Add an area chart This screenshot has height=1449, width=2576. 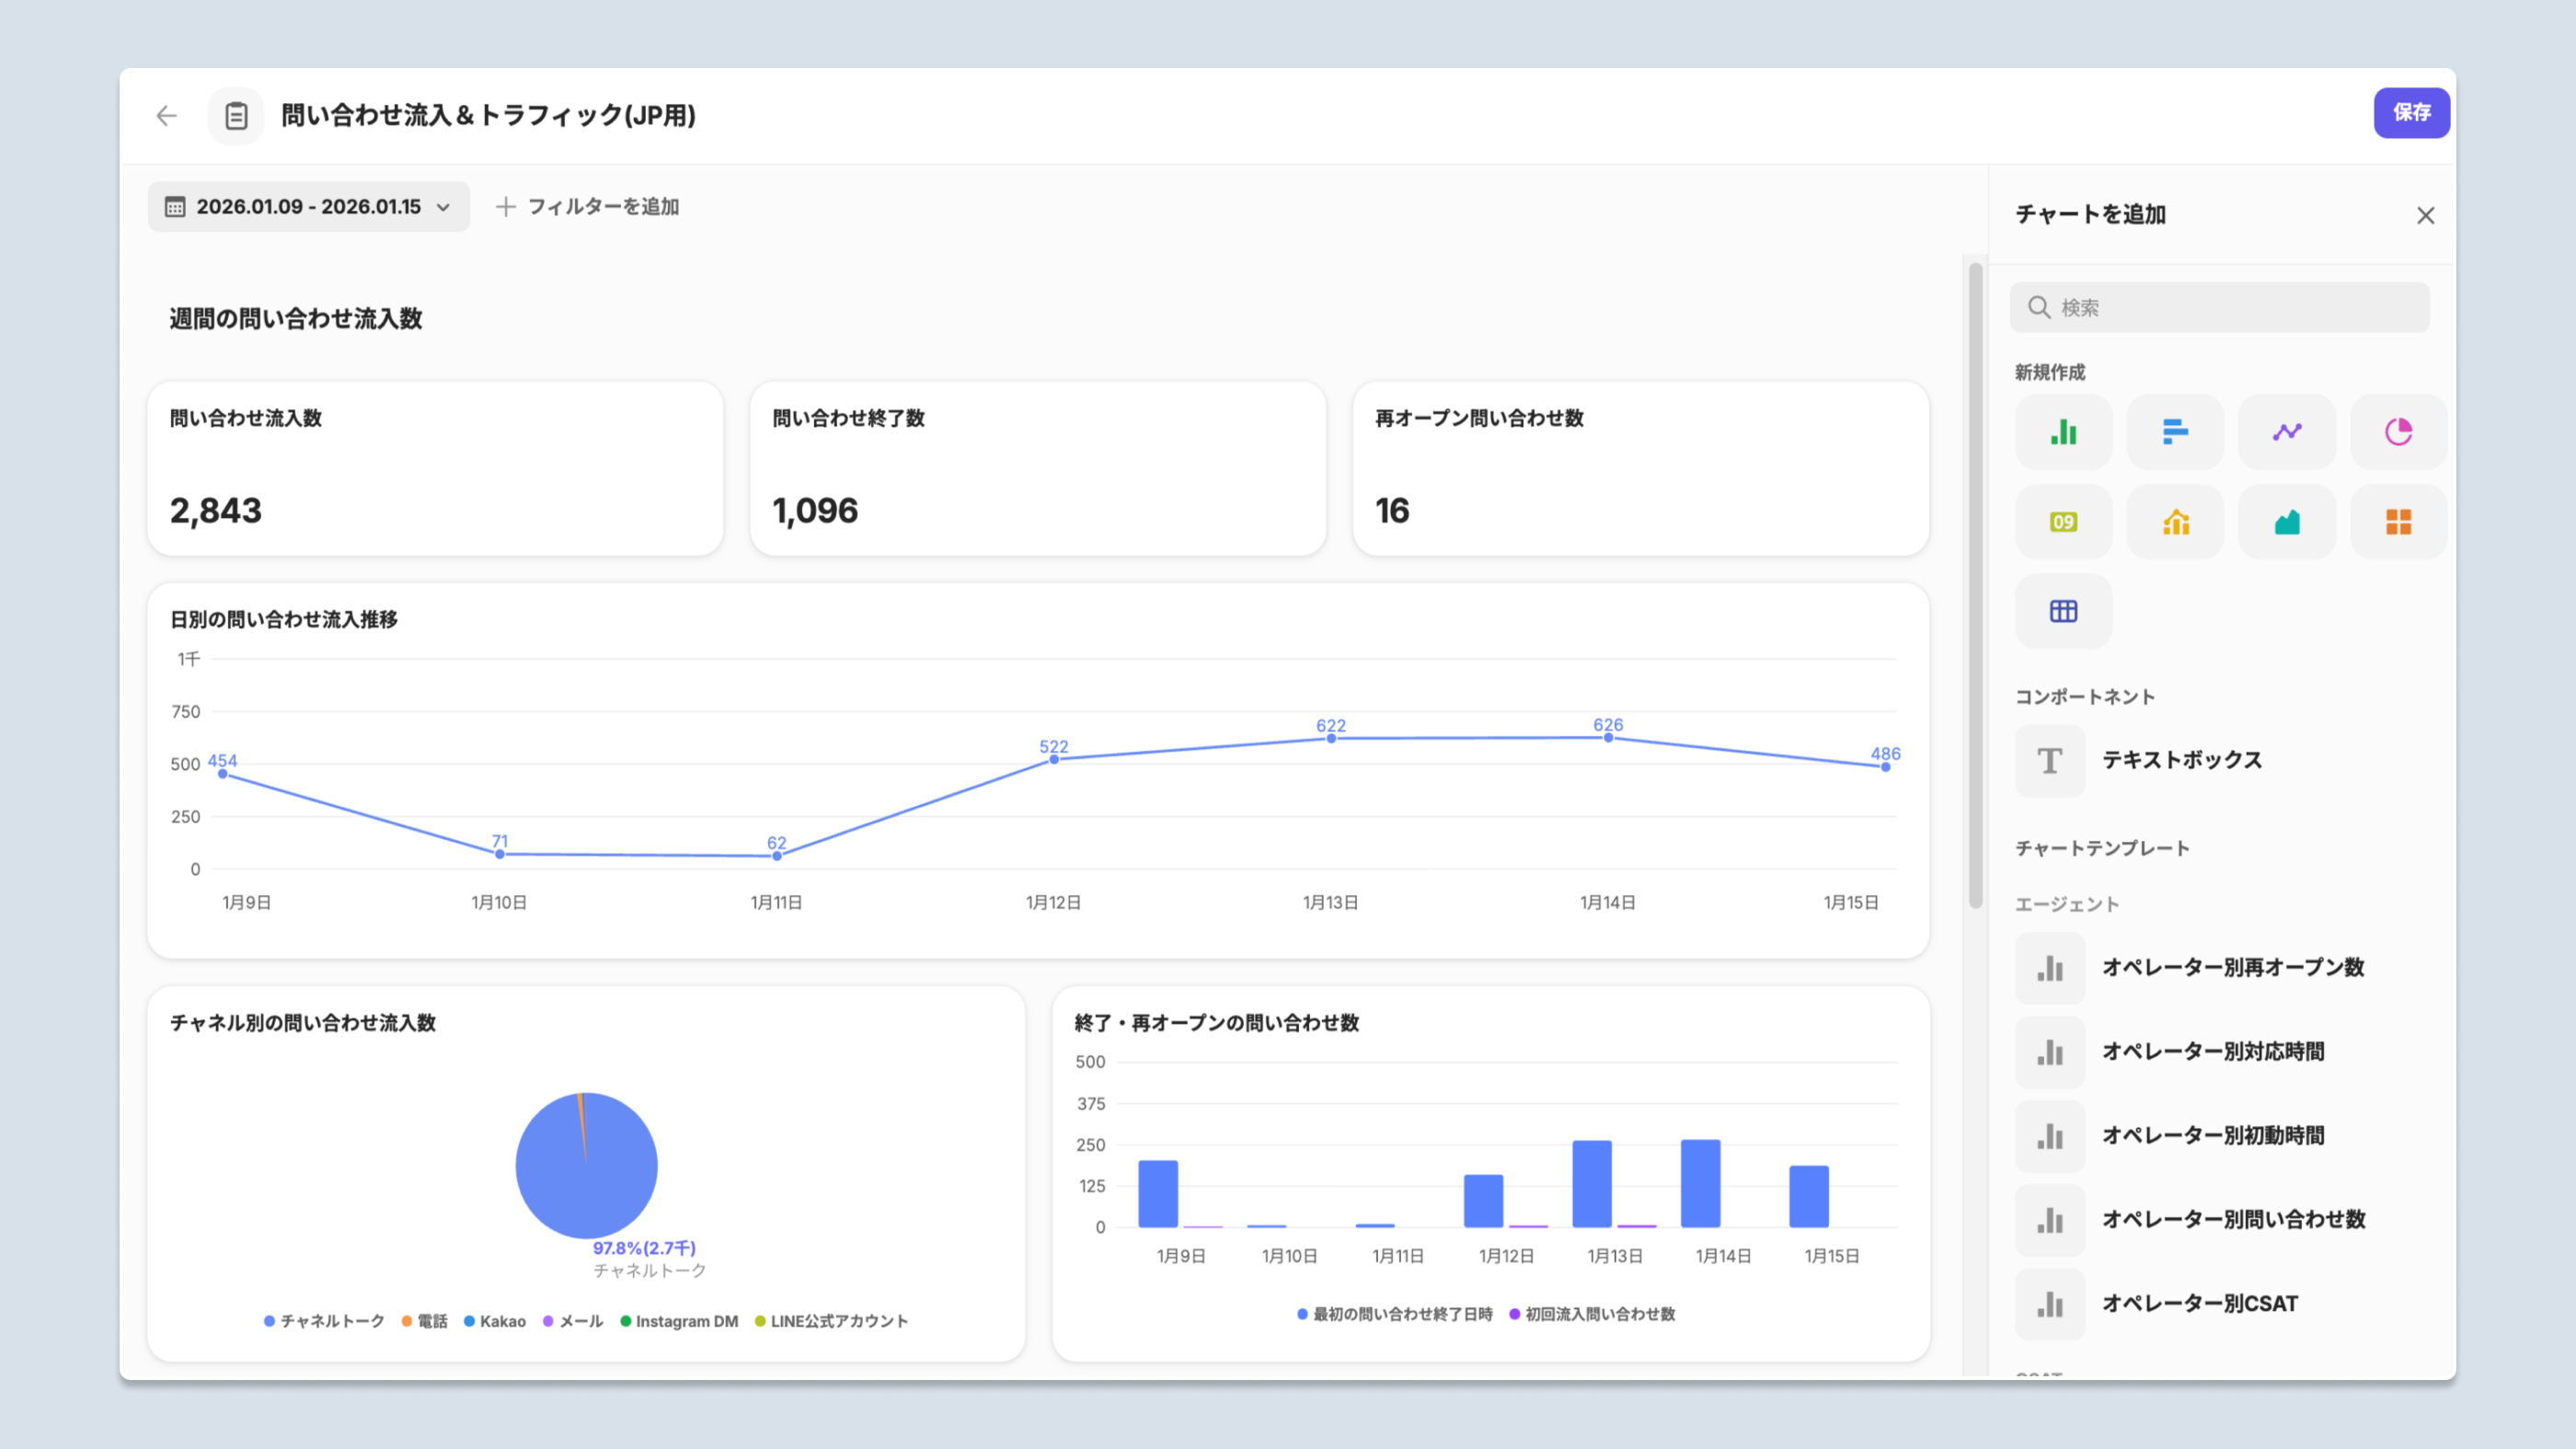click(2287, 522)
